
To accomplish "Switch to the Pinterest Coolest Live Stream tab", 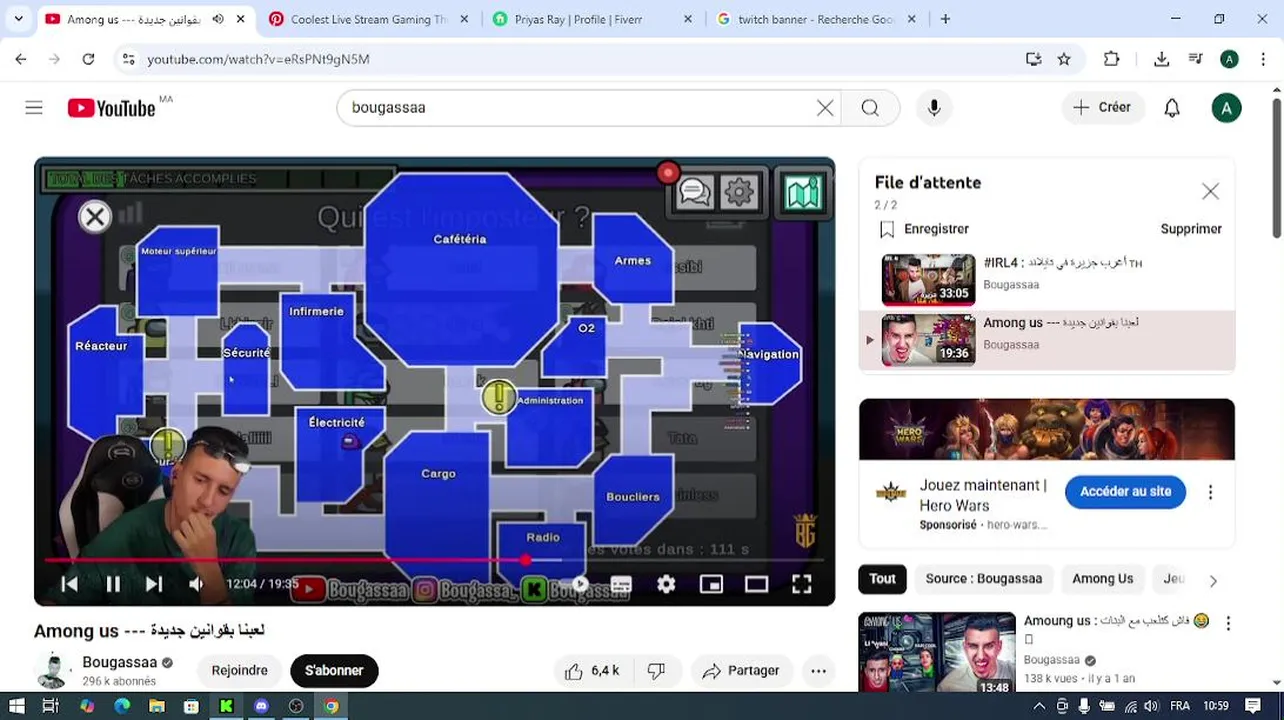I will (x=369, y=19).
